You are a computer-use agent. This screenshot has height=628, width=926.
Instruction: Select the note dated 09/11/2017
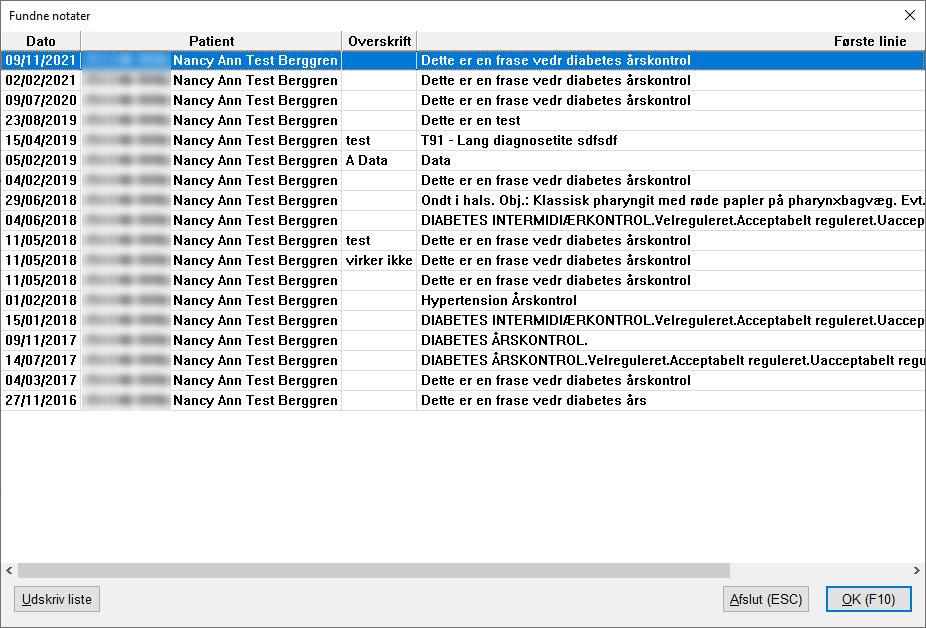(x=463, y=340)
